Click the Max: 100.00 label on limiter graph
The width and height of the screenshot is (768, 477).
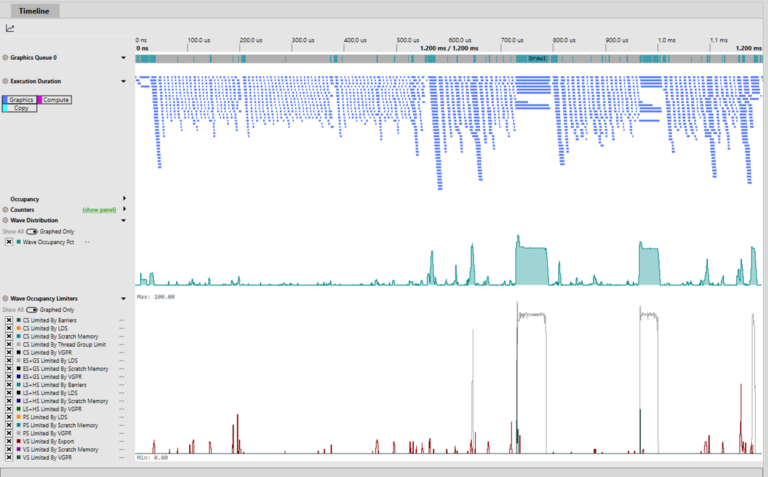click(156, 297)
